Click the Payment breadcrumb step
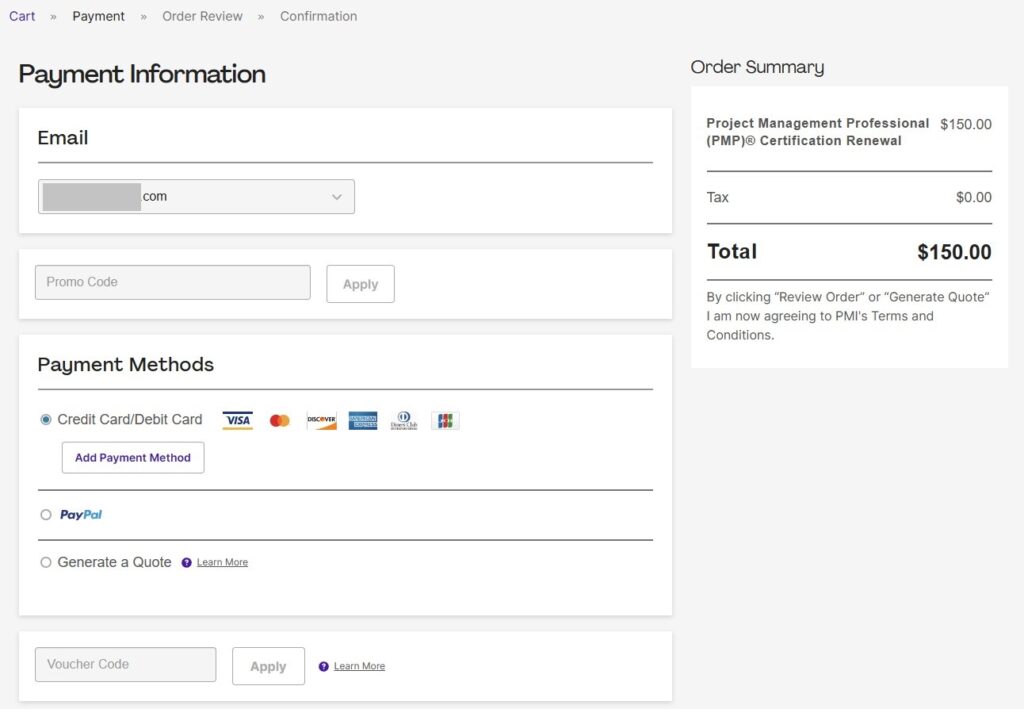 click(98, 16)
